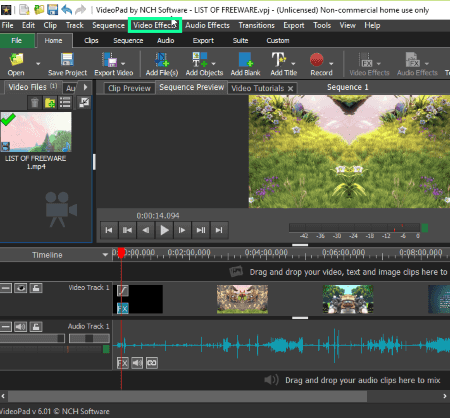The height and width of the screenshot is (418, 450).
Task: Select LIST OF FREEWARE 1.mp4 thumbnail
Action: [36, 132]
